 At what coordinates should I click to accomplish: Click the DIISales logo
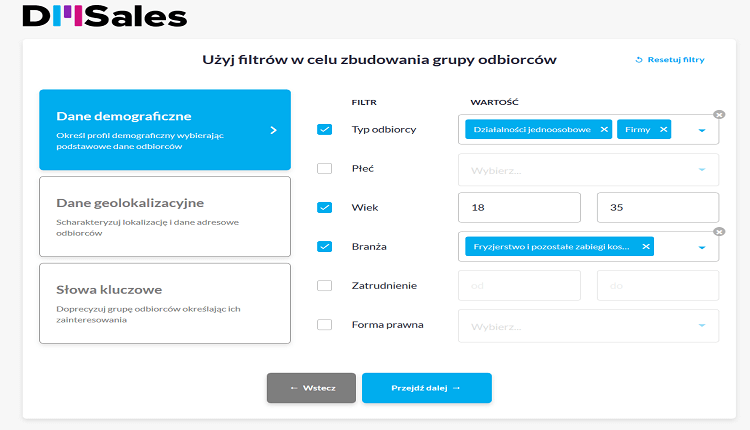(105, 16)
